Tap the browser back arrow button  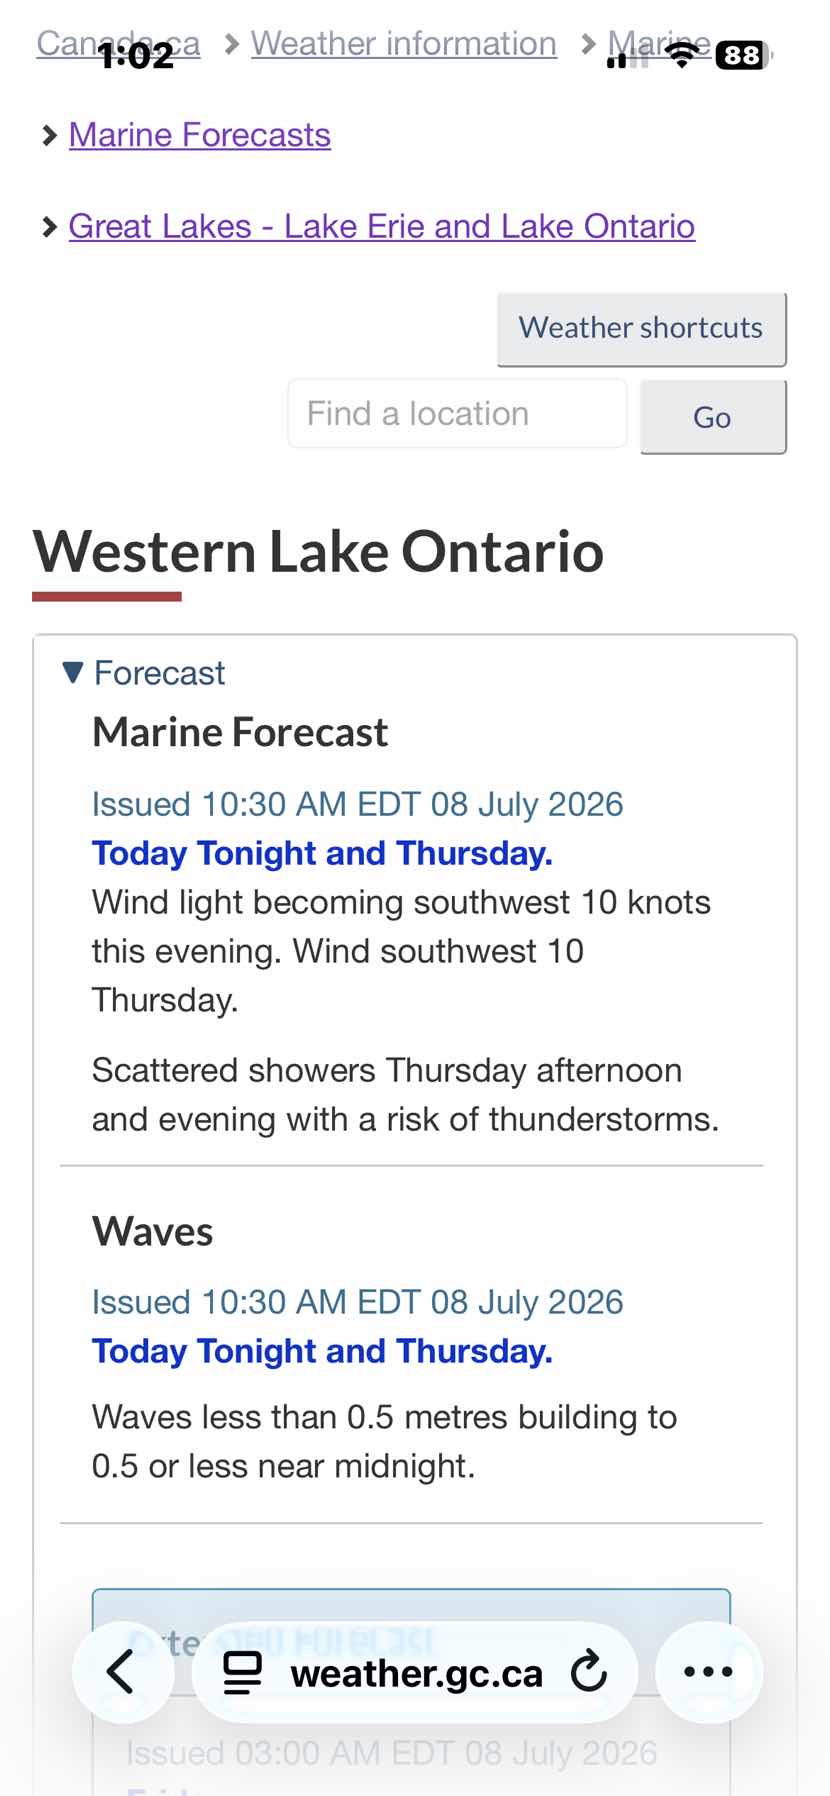(122, 1671)
